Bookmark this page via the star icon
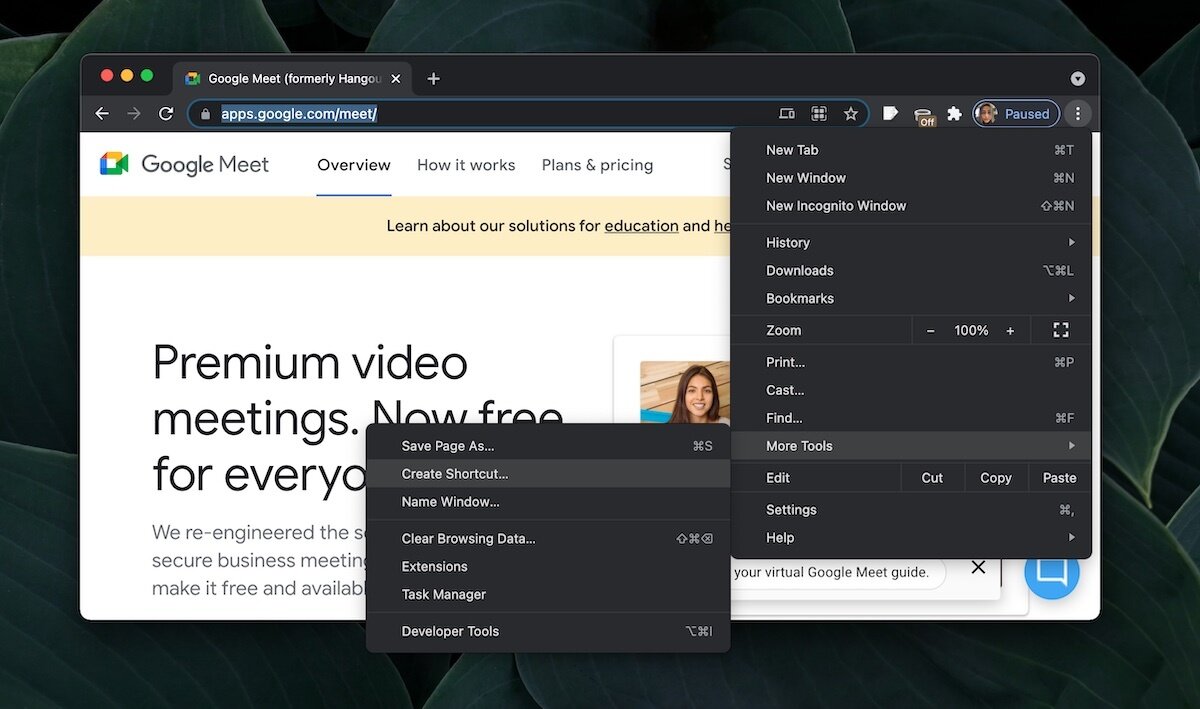Screen dimensions: 1200x709 [x=851, y=113]
